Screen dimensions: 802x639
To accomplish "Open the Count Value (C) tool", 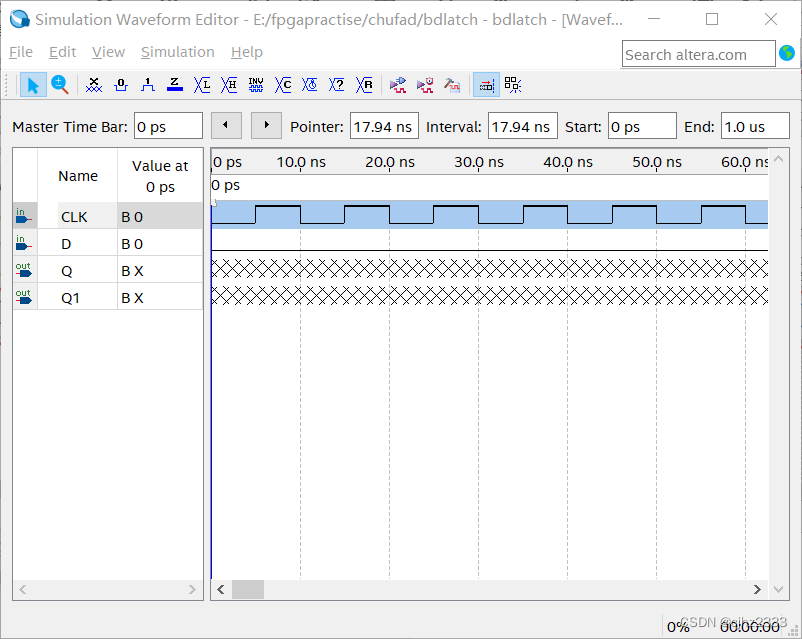I will (x=283, y=85).
